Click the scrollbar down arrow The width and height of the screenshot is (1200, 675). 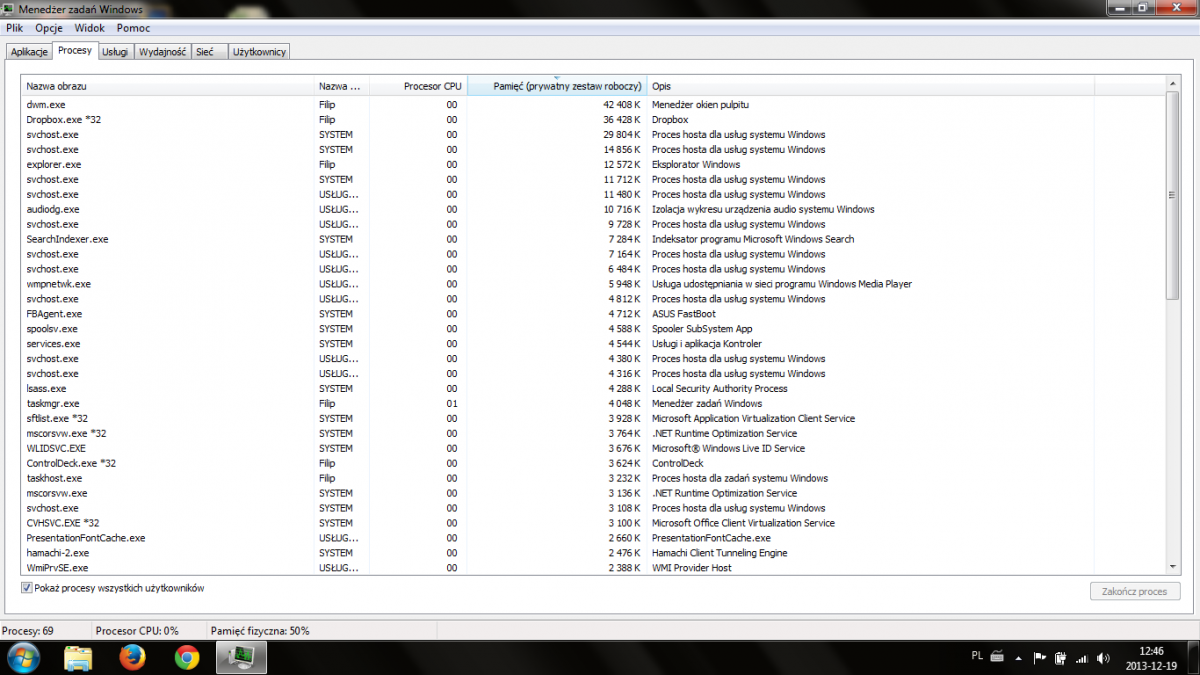pos(1172,567)
